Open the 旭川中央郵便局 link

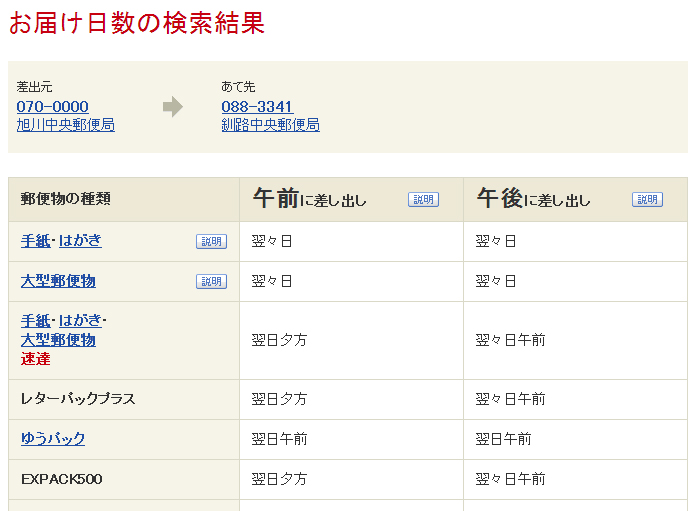(66, 125)
